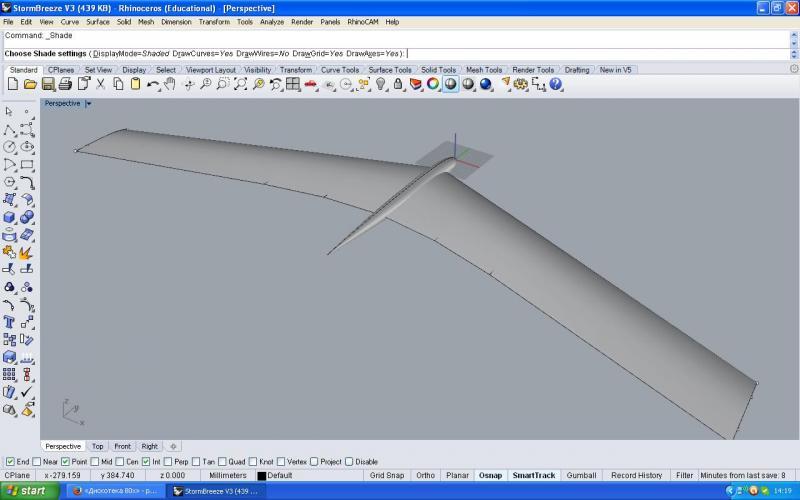Click the Undo arrow icon
The height and width of the screenshot is (500, 800).
pos(153,85)
